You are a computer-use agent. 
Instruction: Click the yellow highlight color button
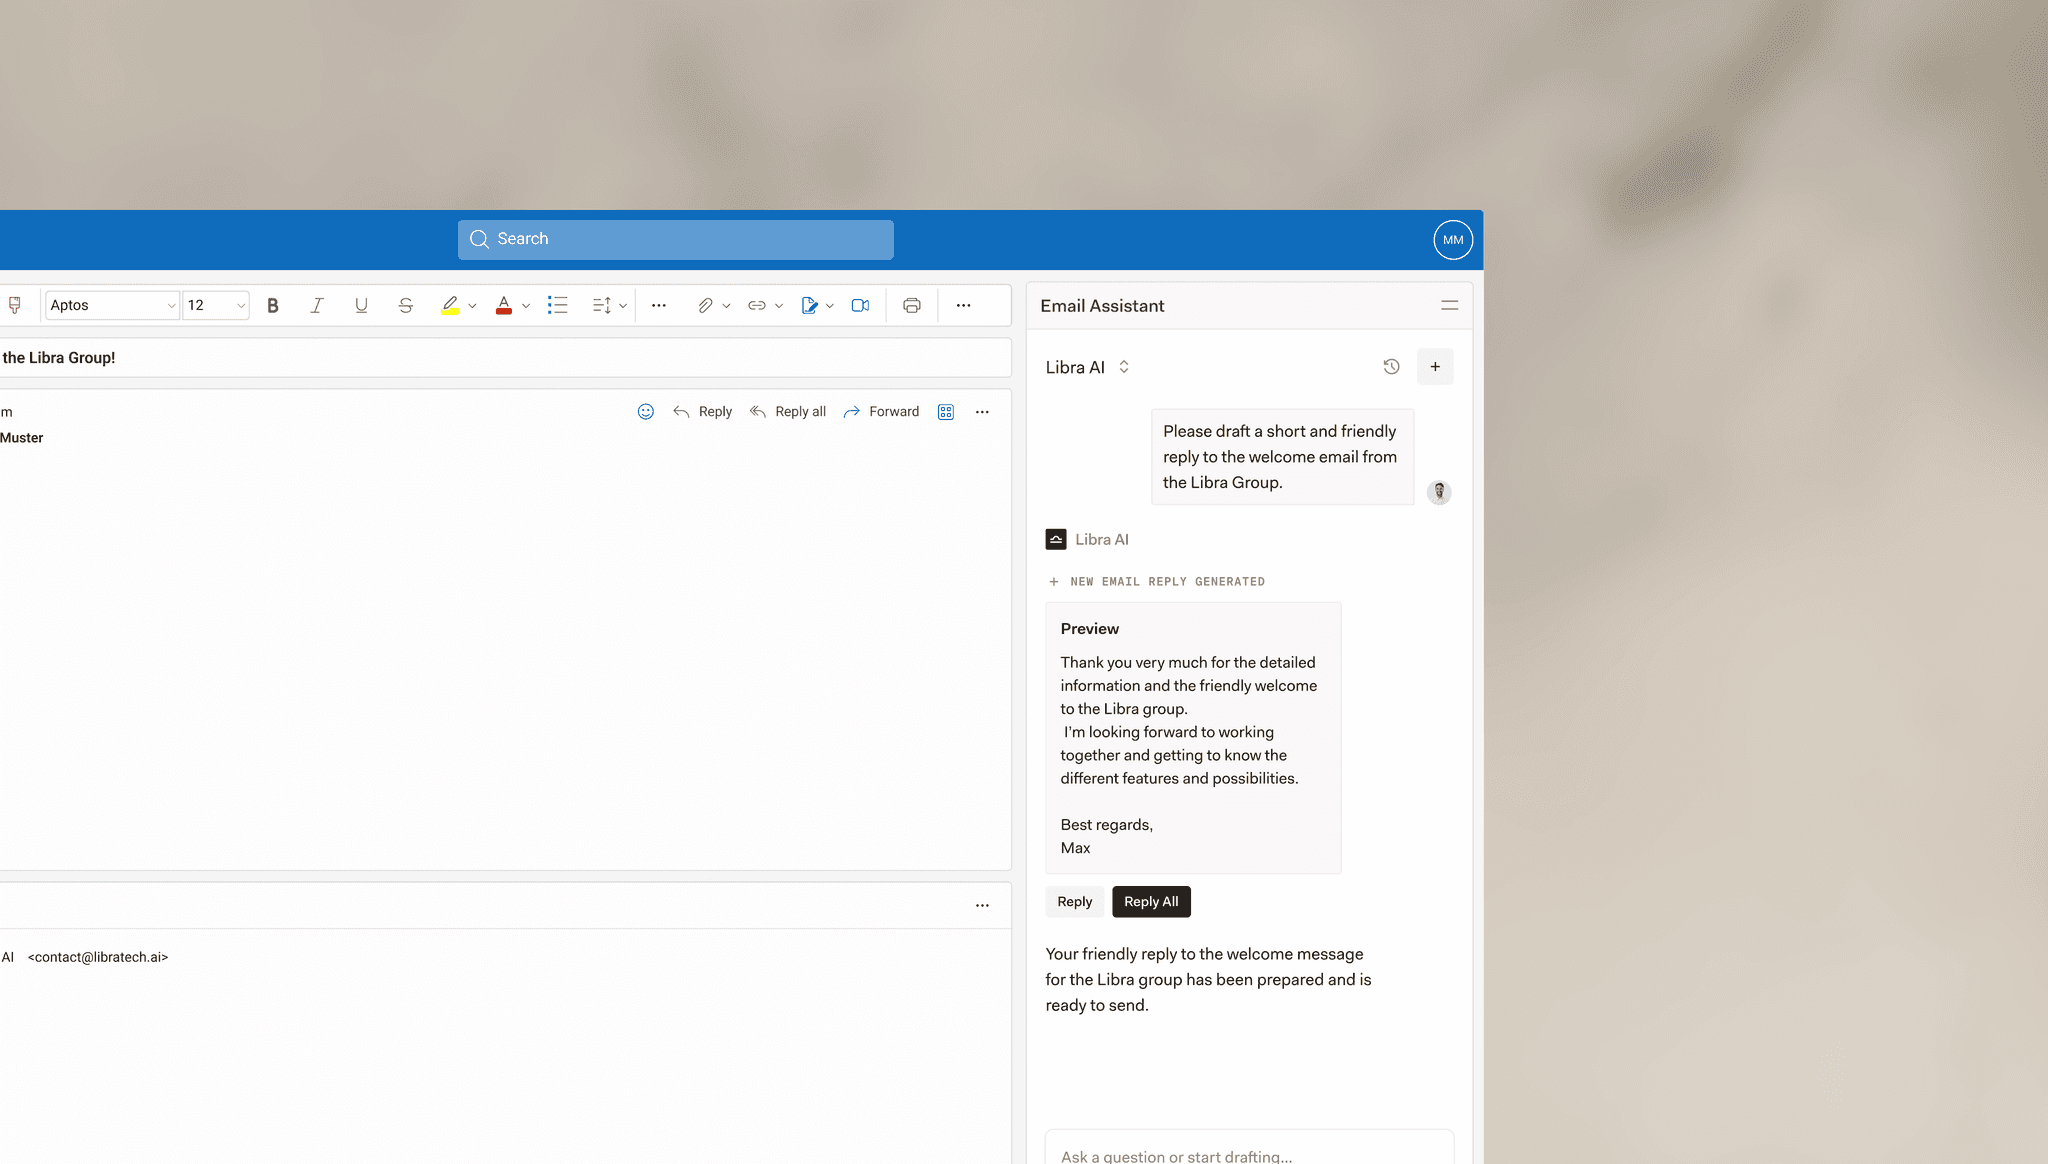click(x=450, y=306)
